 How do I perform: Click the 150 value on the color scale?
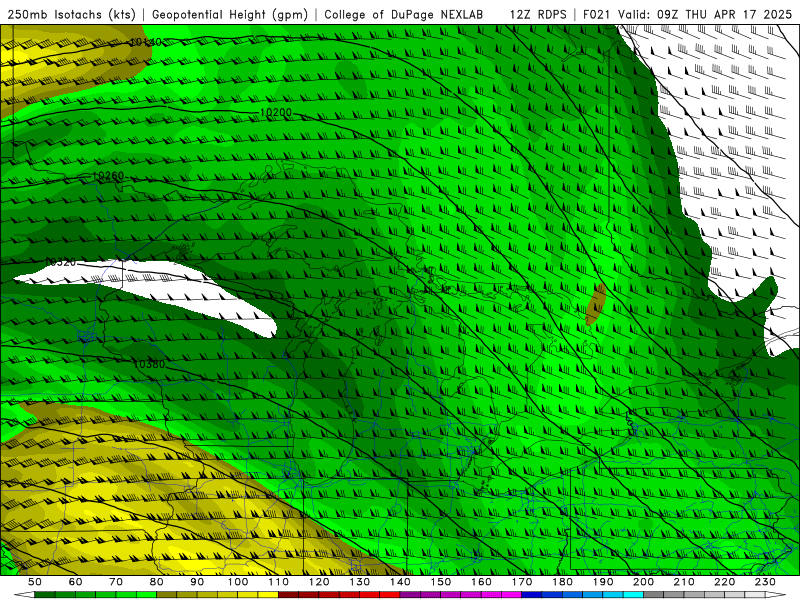coord(441,582)
